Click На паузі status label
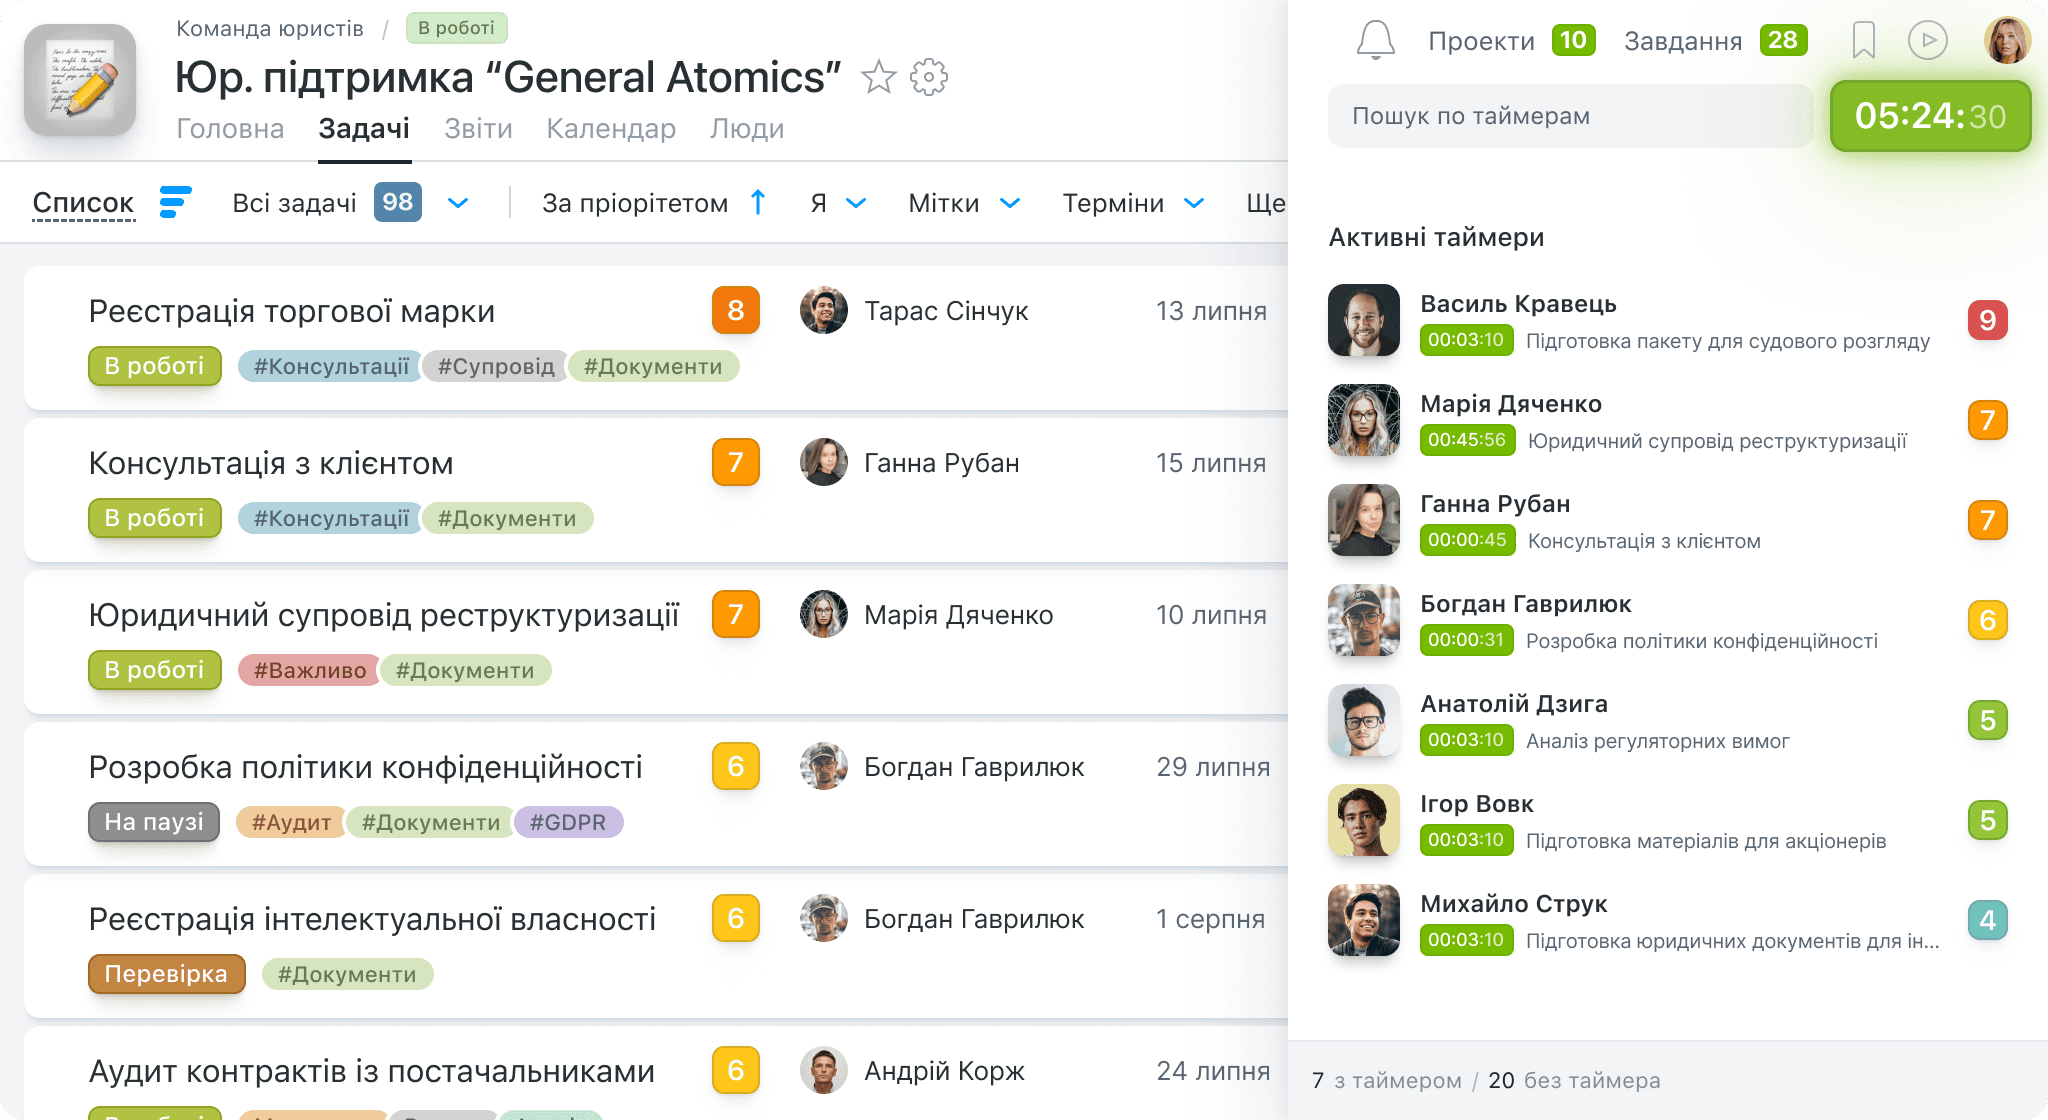 pos(154,822)
